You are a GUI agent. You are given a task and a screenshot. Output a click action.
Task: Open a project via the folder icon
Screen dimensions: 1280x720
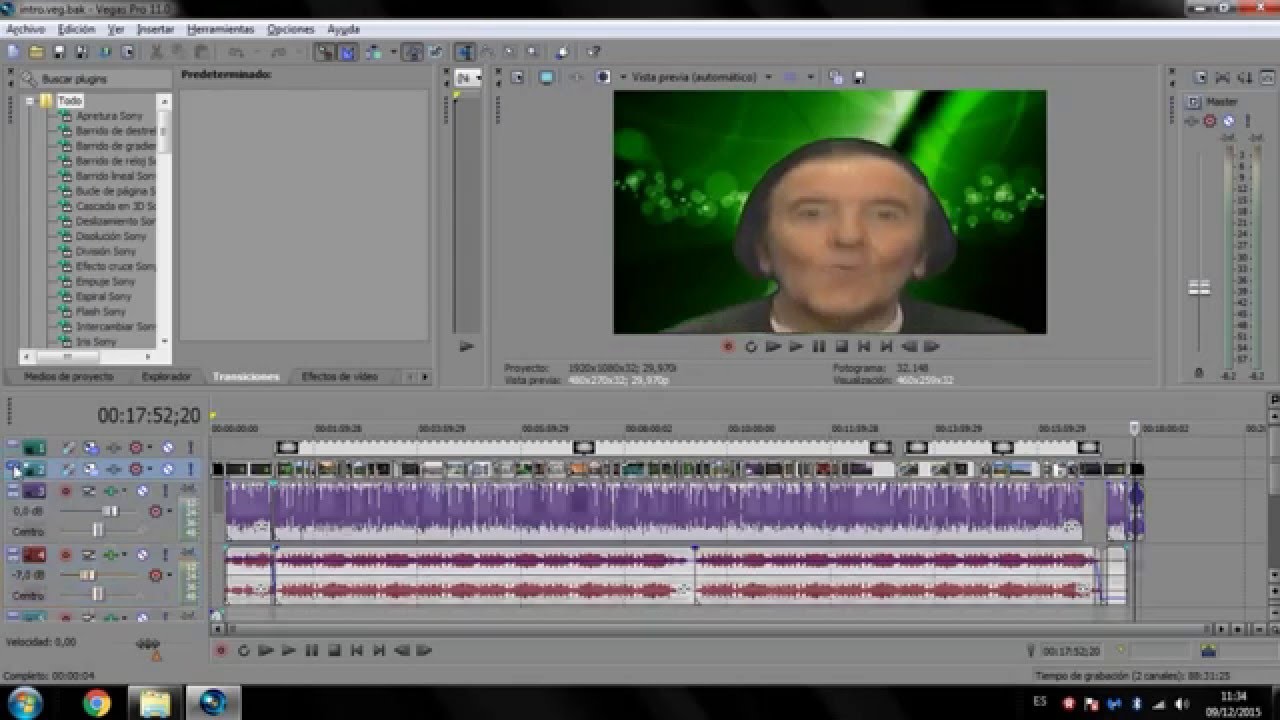pos(36,51)
